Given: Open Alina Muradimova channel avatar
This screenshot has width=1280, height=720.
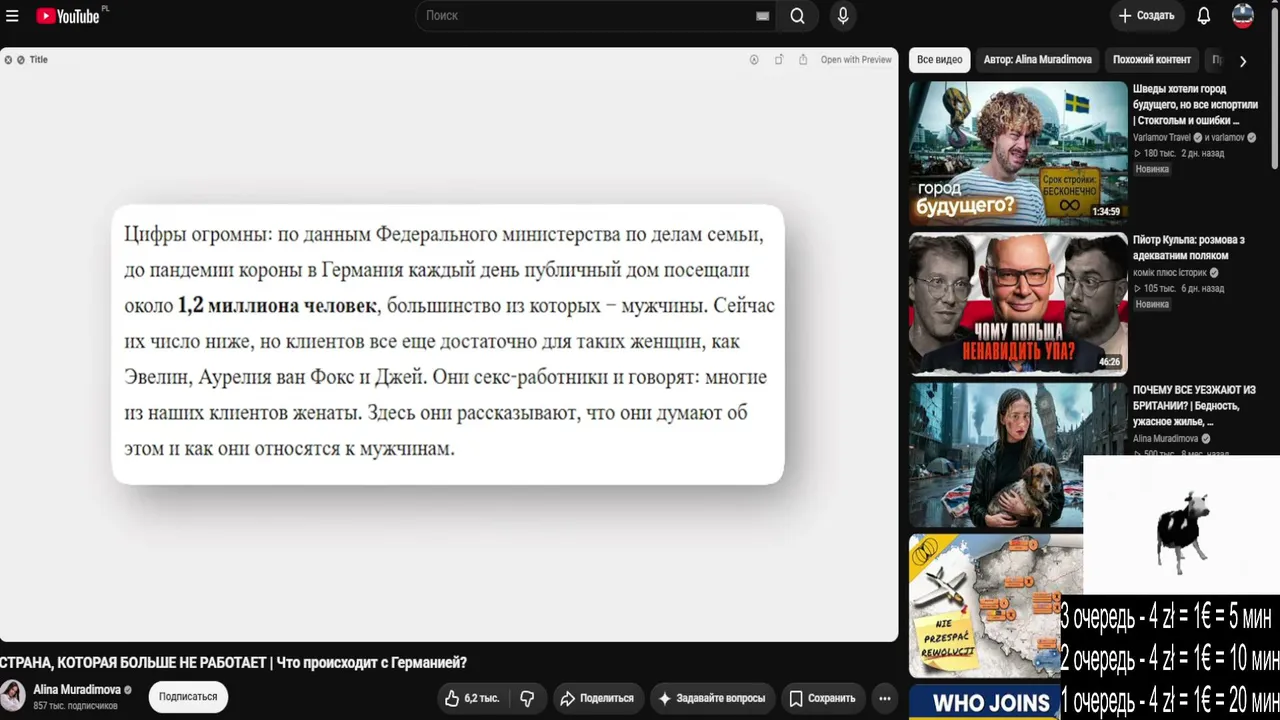Looking at the screenshot, I should coord(13,696).
